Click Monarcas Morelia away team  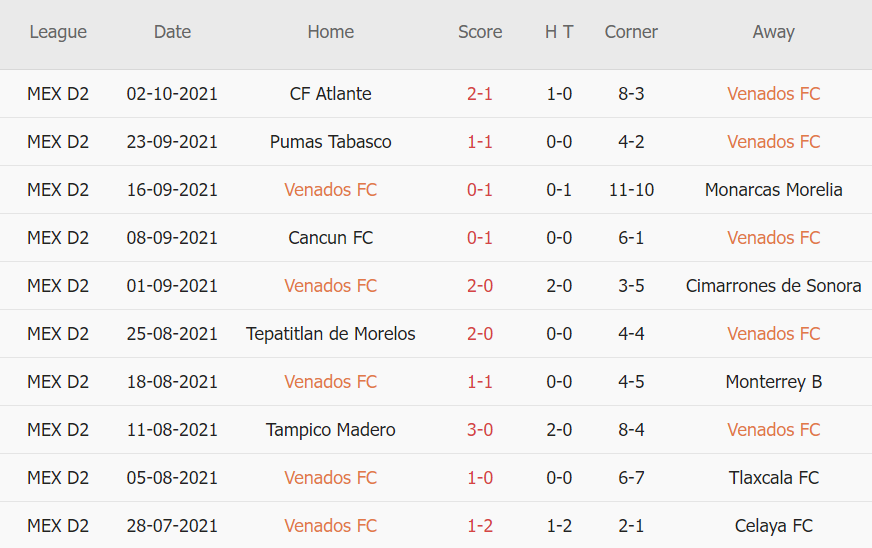773,190
